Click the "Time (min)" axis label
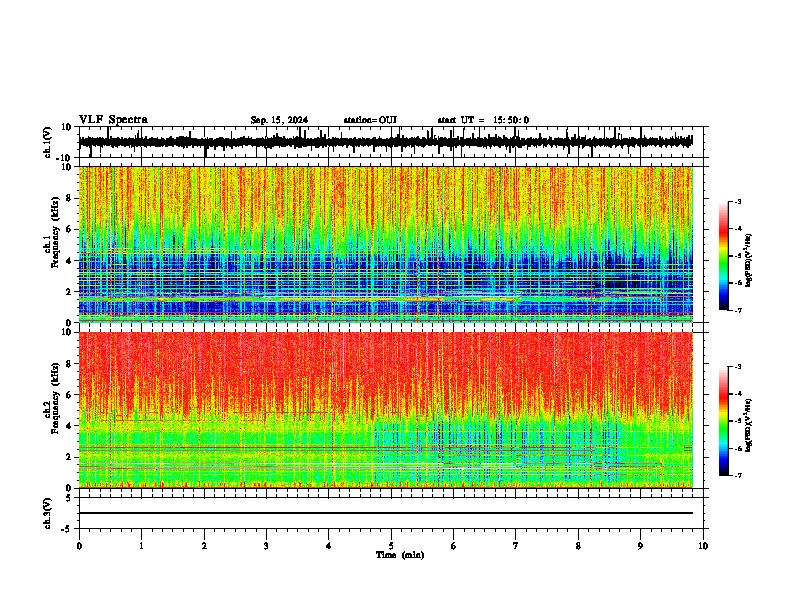This screenshot has height=612, width=792. [400, 555]
